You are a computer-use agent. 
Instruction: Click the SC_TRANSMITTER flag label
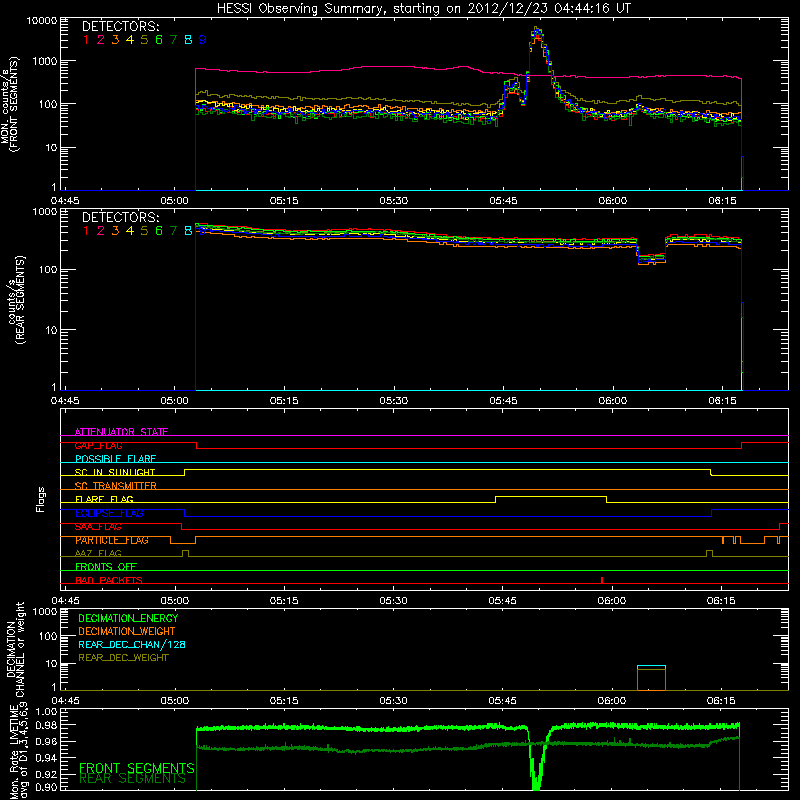pos(115,485)
